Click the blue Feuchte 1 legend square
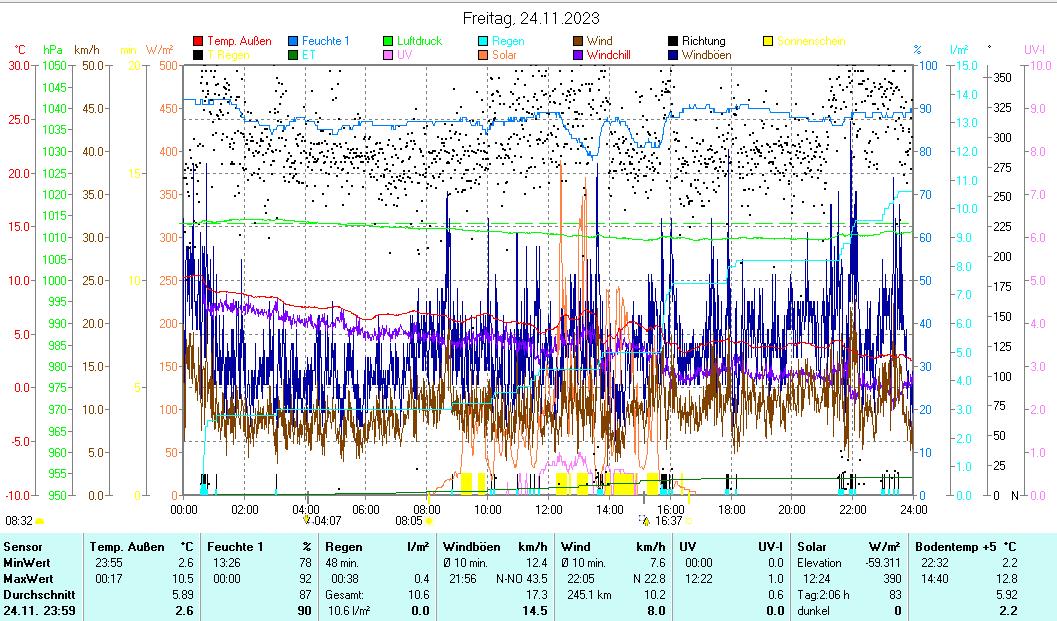Image resolution: width=1057 pixels, height=621 pixels. tap(294, 42)
